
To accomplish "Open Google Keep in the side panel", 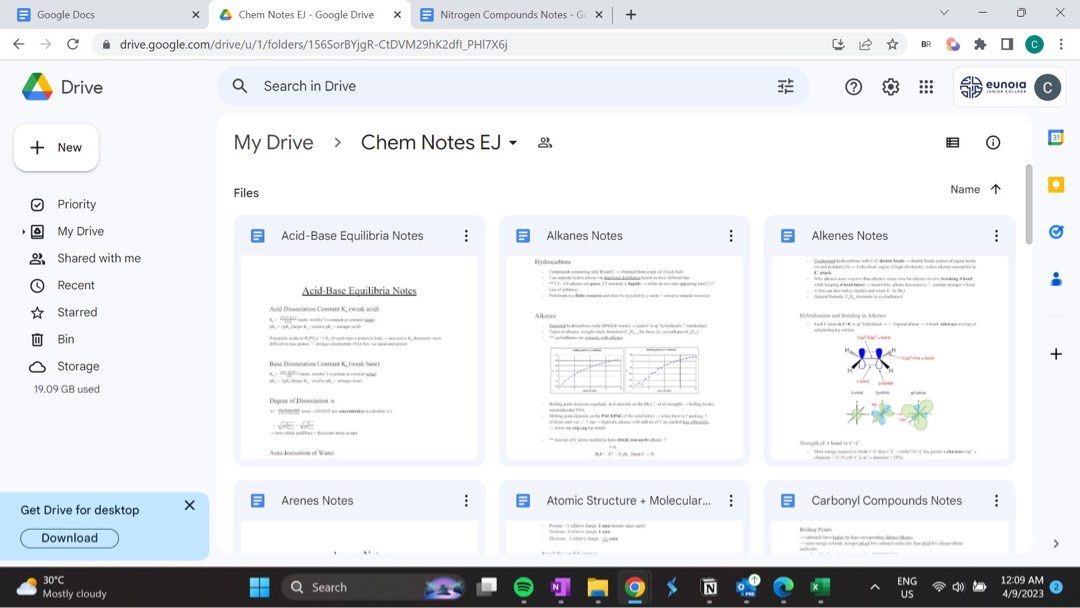I will pos(1056,184).
